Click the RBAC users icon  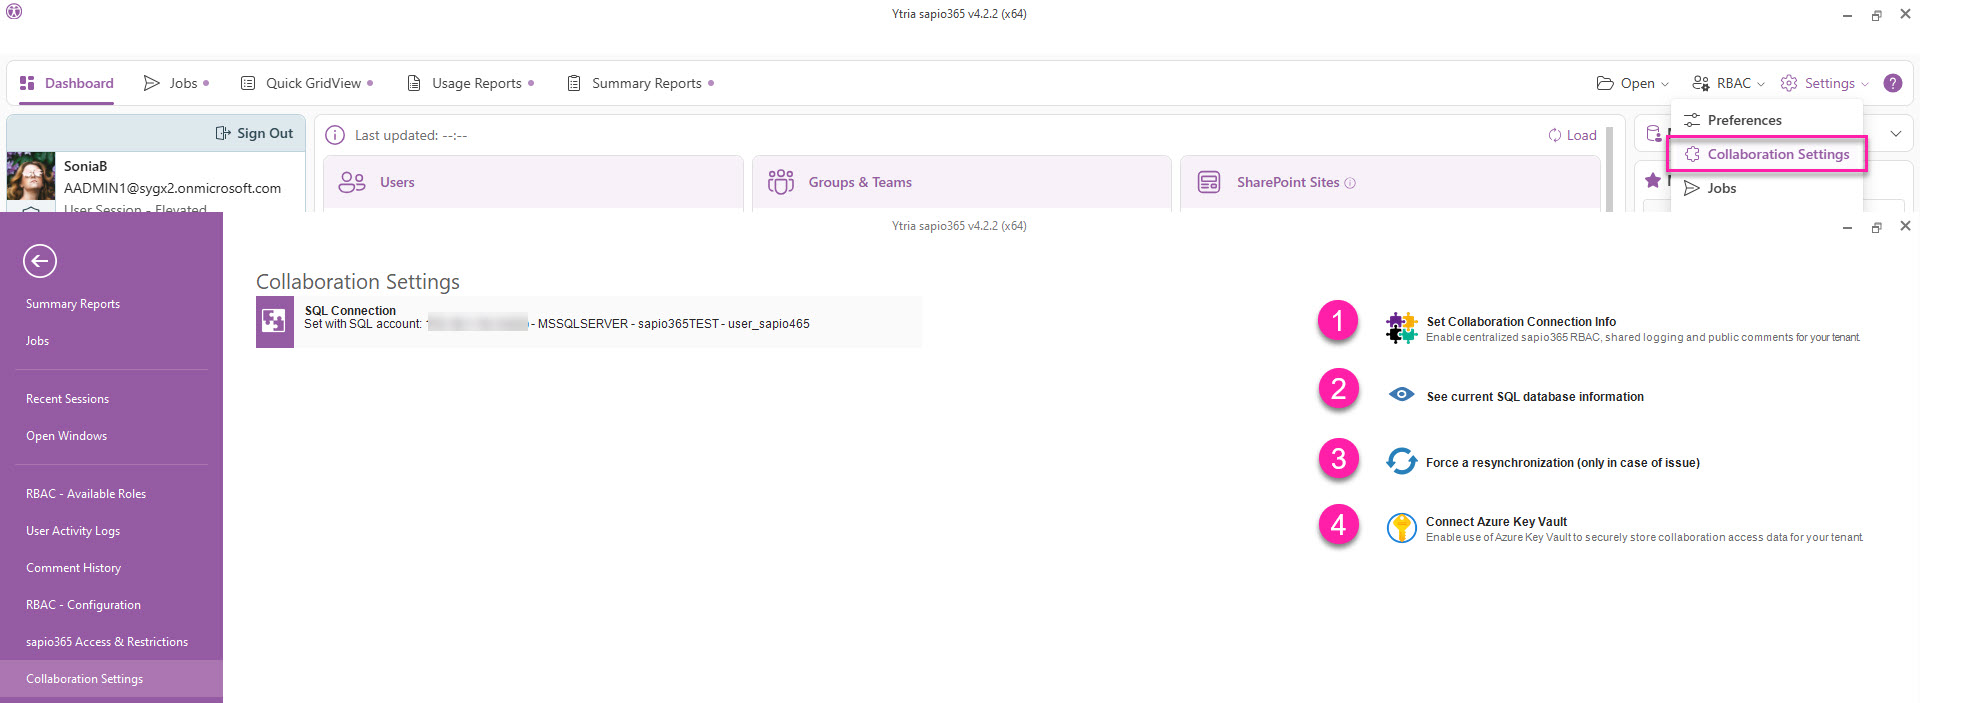[1701, 83]
